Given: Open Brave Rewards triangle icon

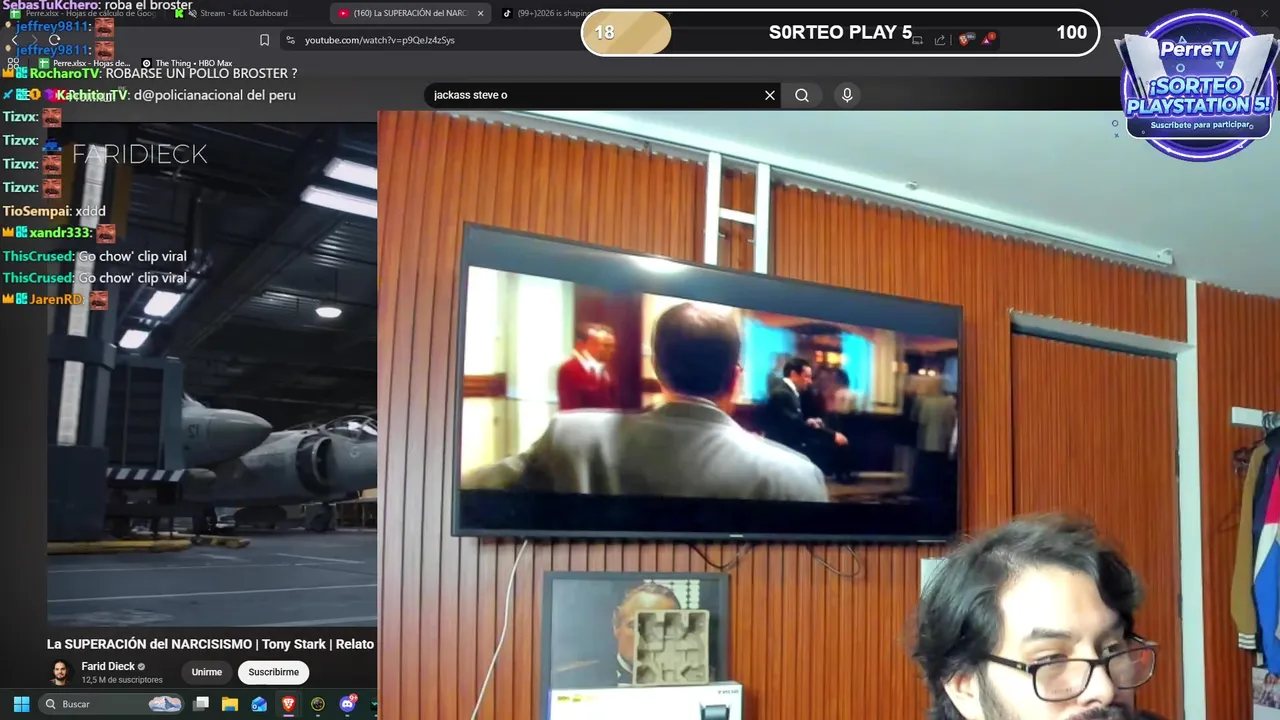Looking at the screenshot, I should [x=989, y=39].
